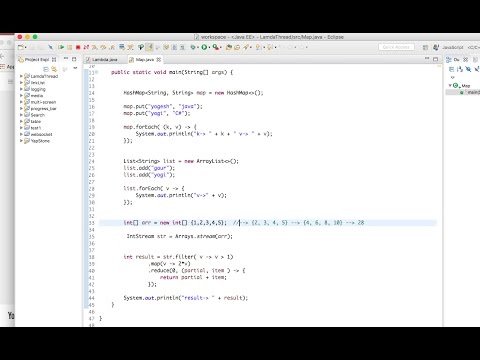
Task: Expand the websocket project
Action: [x=21, y=134]
